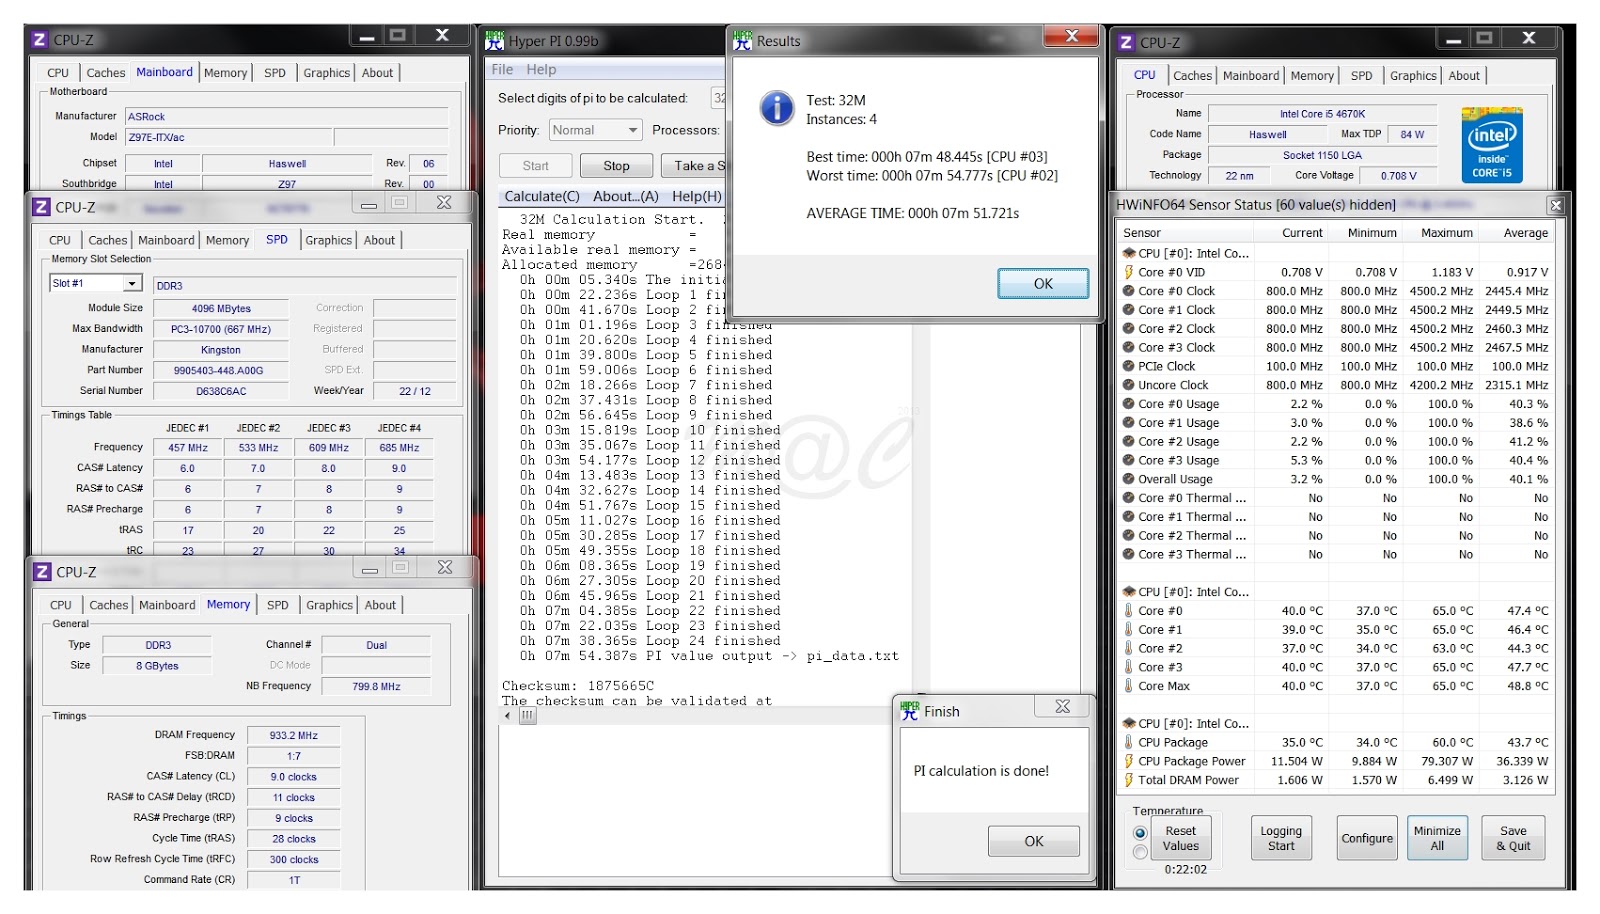The image size is (1600, 914).
Task: Click the lightning icon beside Core #0 VID
Action: 1129,272
